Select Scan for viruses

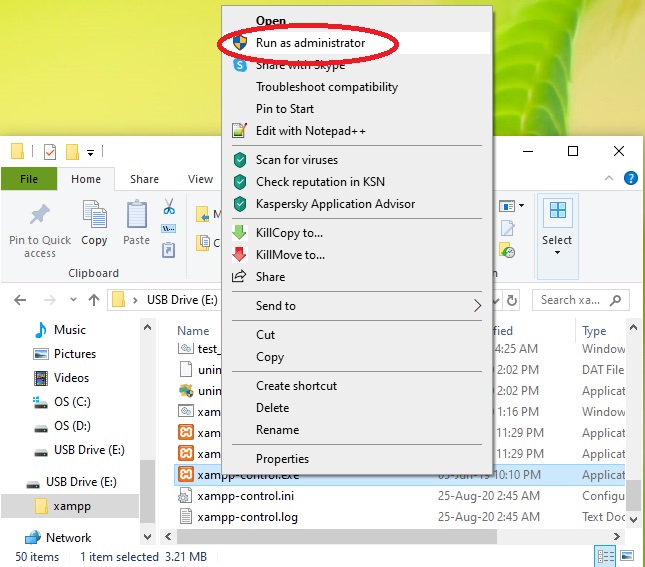297,160
